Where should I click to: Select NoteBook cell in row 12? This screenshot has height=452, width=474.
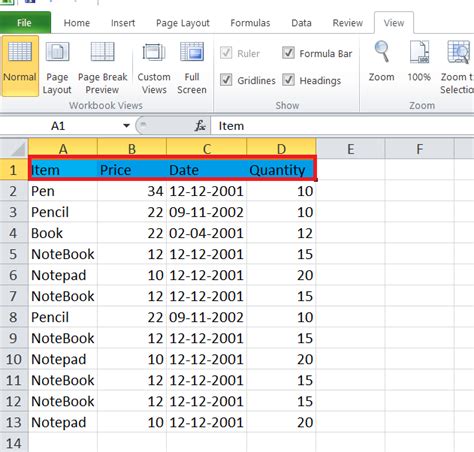[63, 401]
